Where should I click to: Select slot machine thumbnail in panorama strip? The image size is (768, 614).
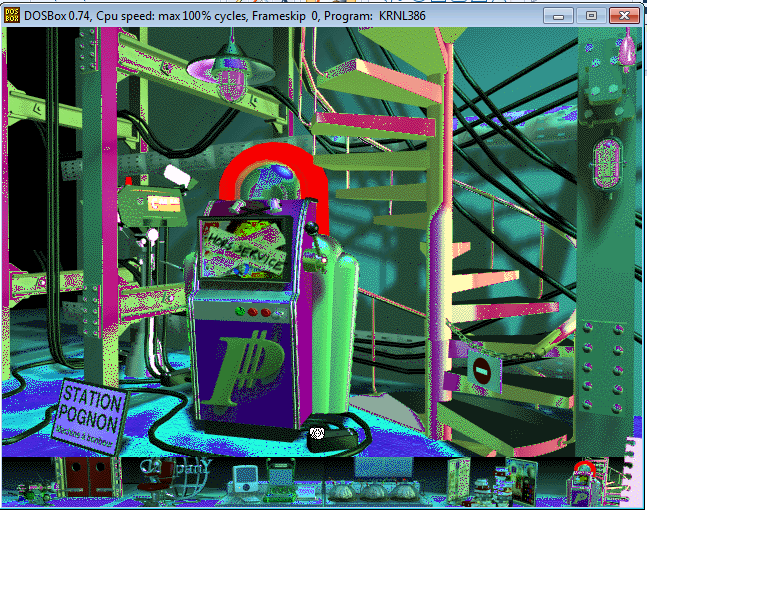point(586,483)
